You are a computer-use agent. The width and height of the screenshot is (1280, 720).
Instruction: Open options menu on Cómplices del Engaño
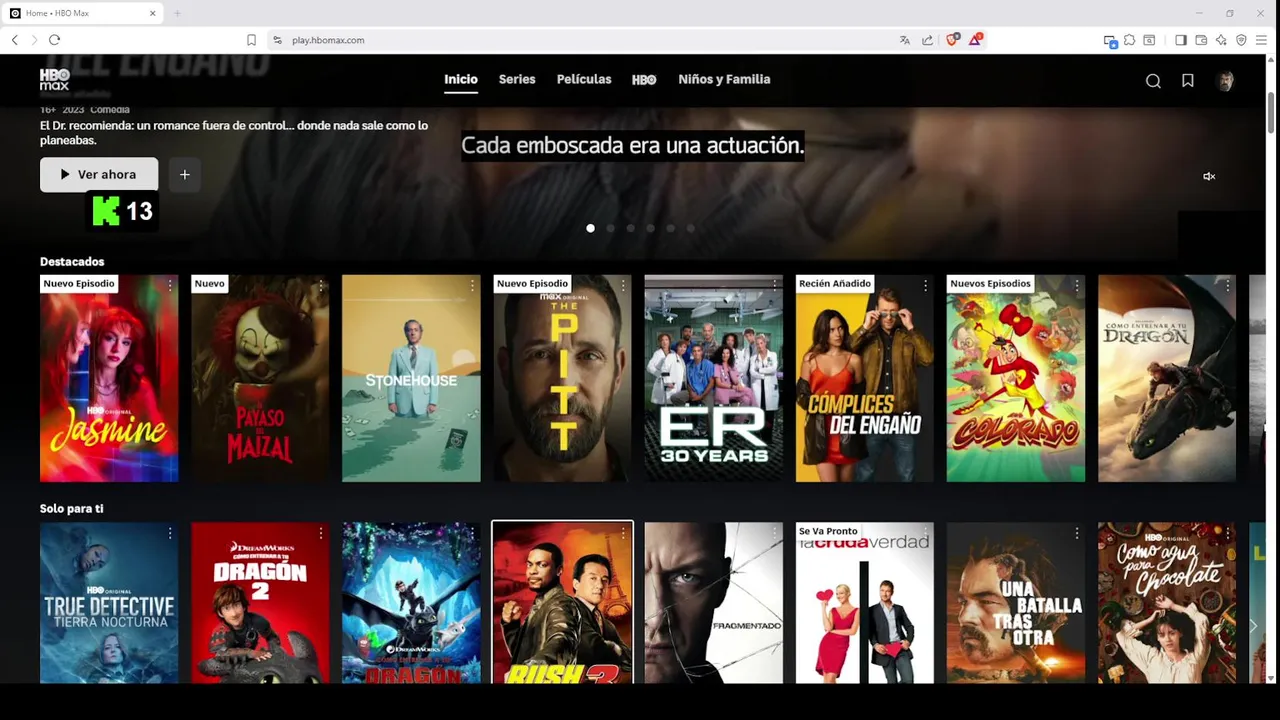pyautogui.click(x=925, y=286)
